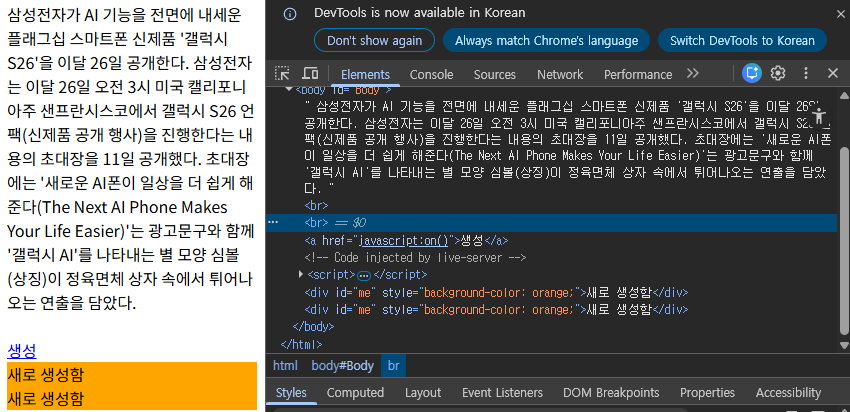Open the Sources tab
The width and height of the screenshot is (850, 412).
click(495, 74)
